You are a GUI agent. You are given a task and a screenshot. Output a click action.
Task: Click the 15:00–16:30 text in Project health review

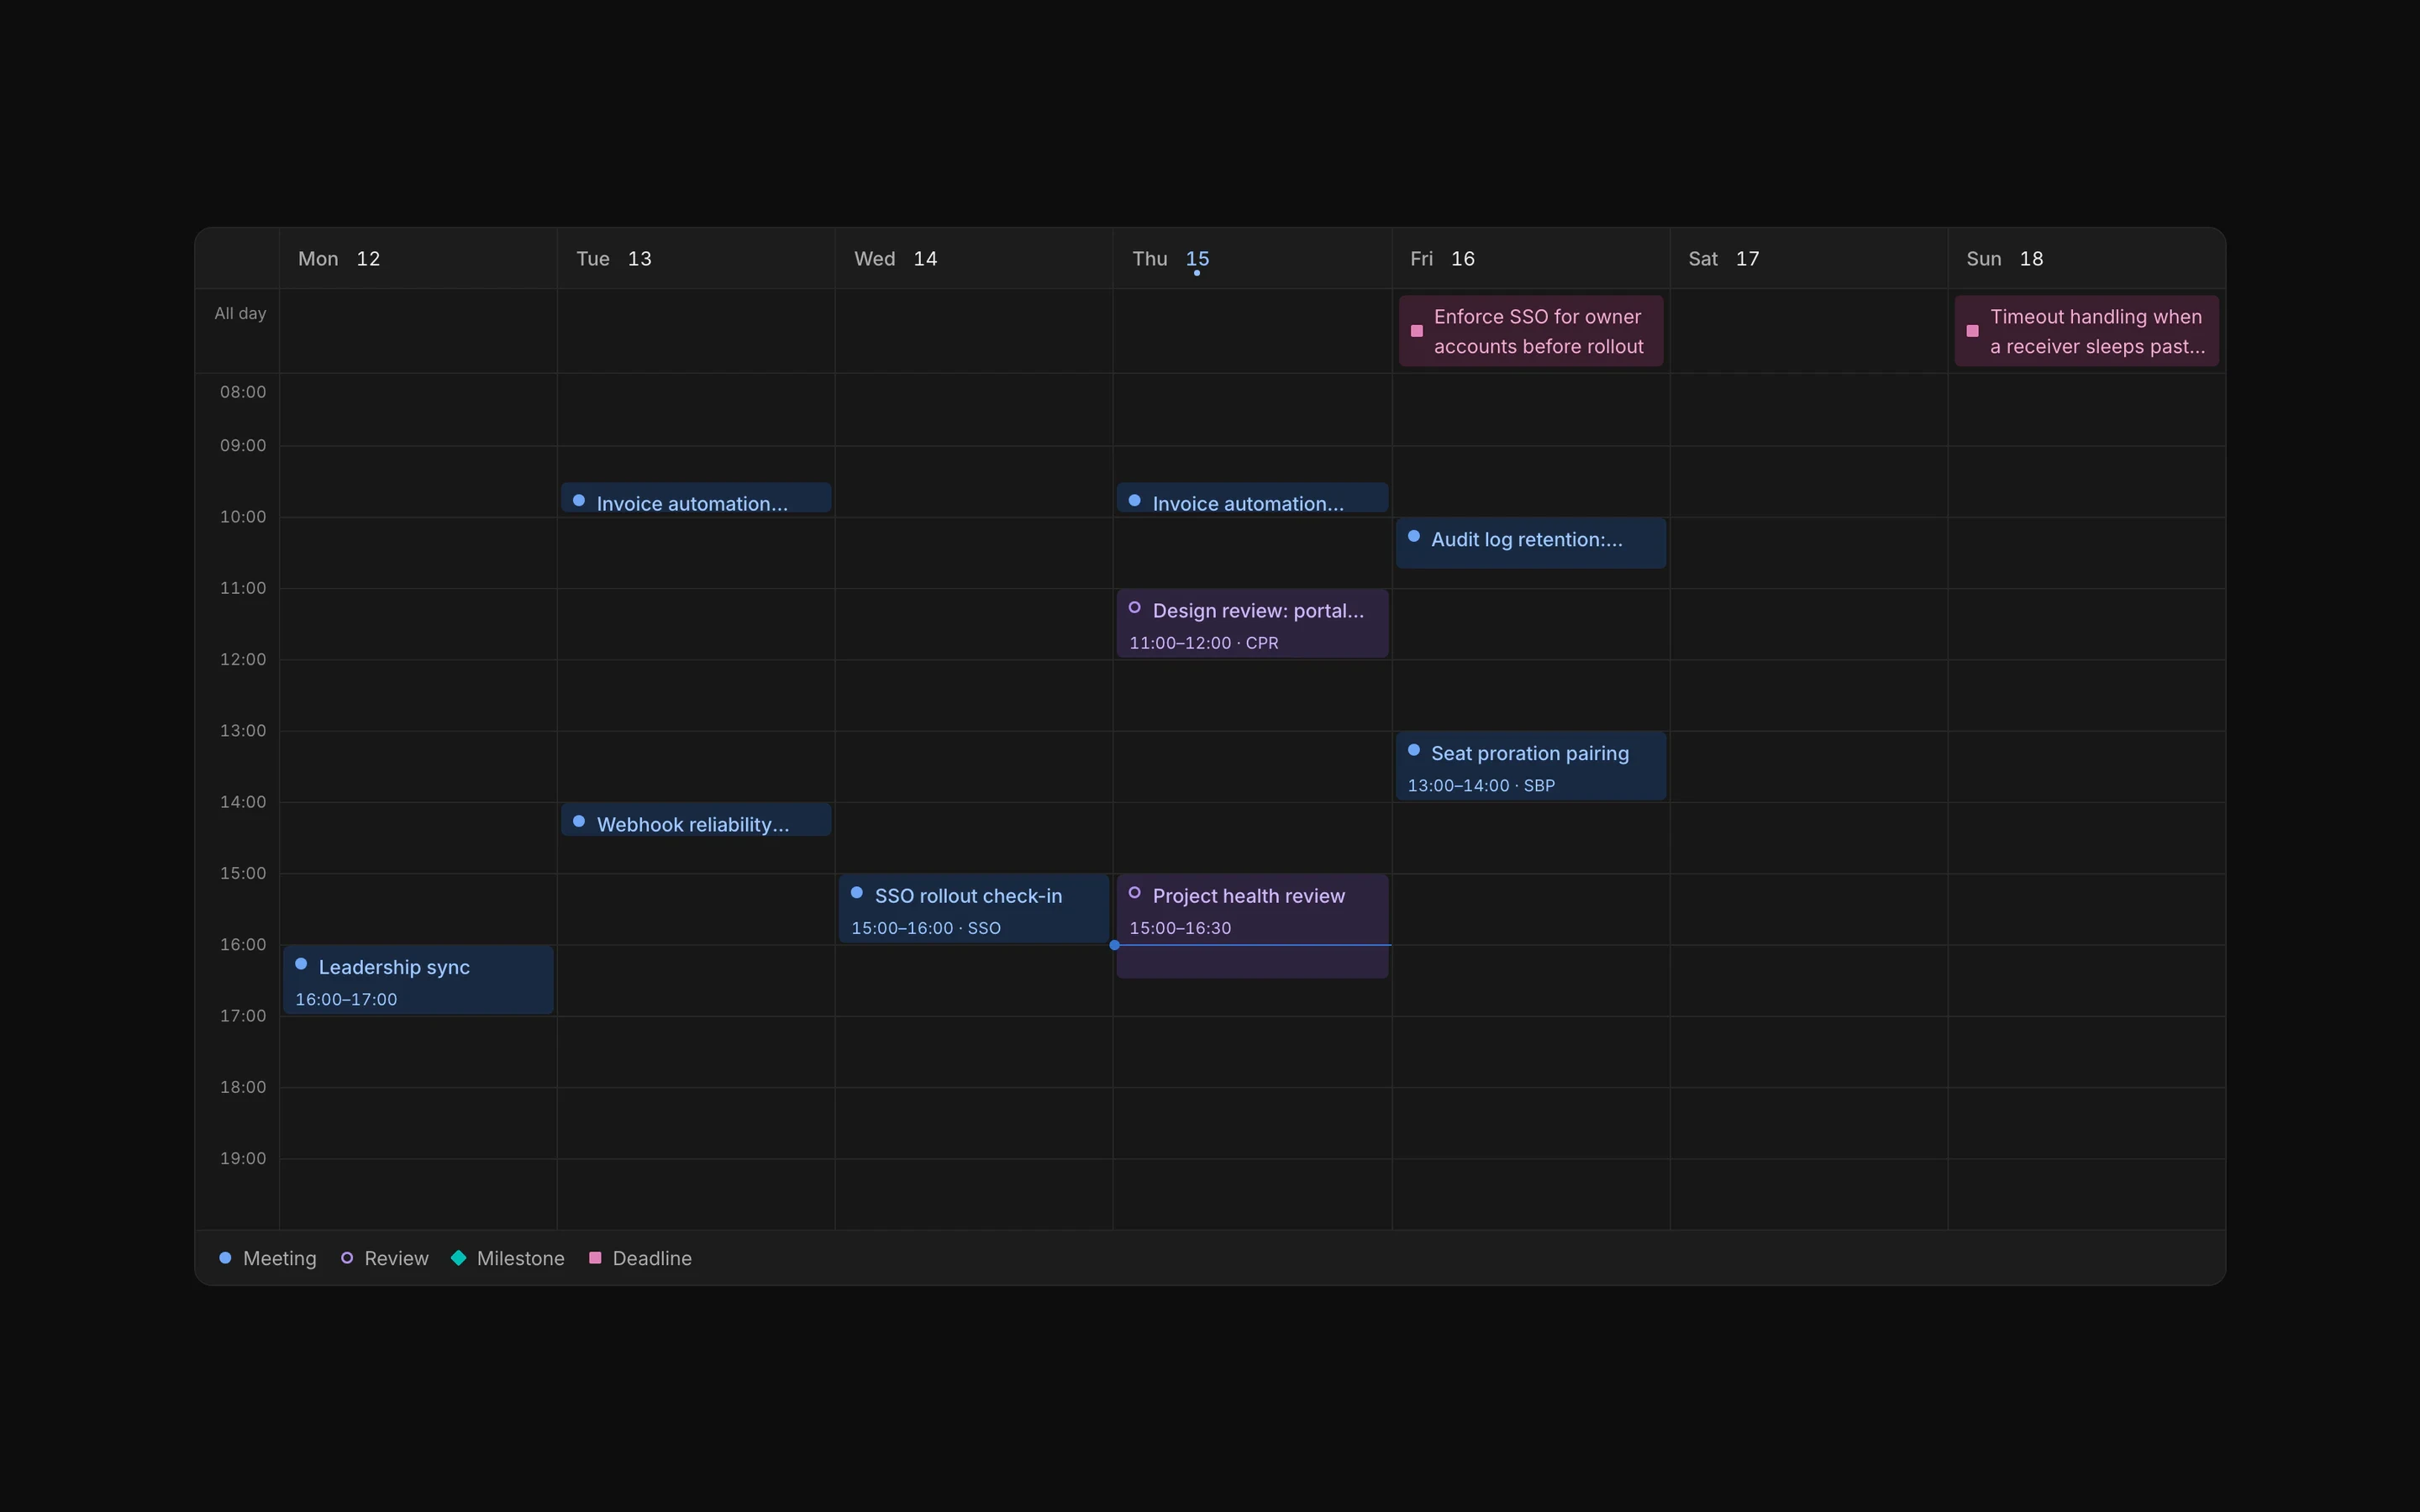click(1180, 928)
